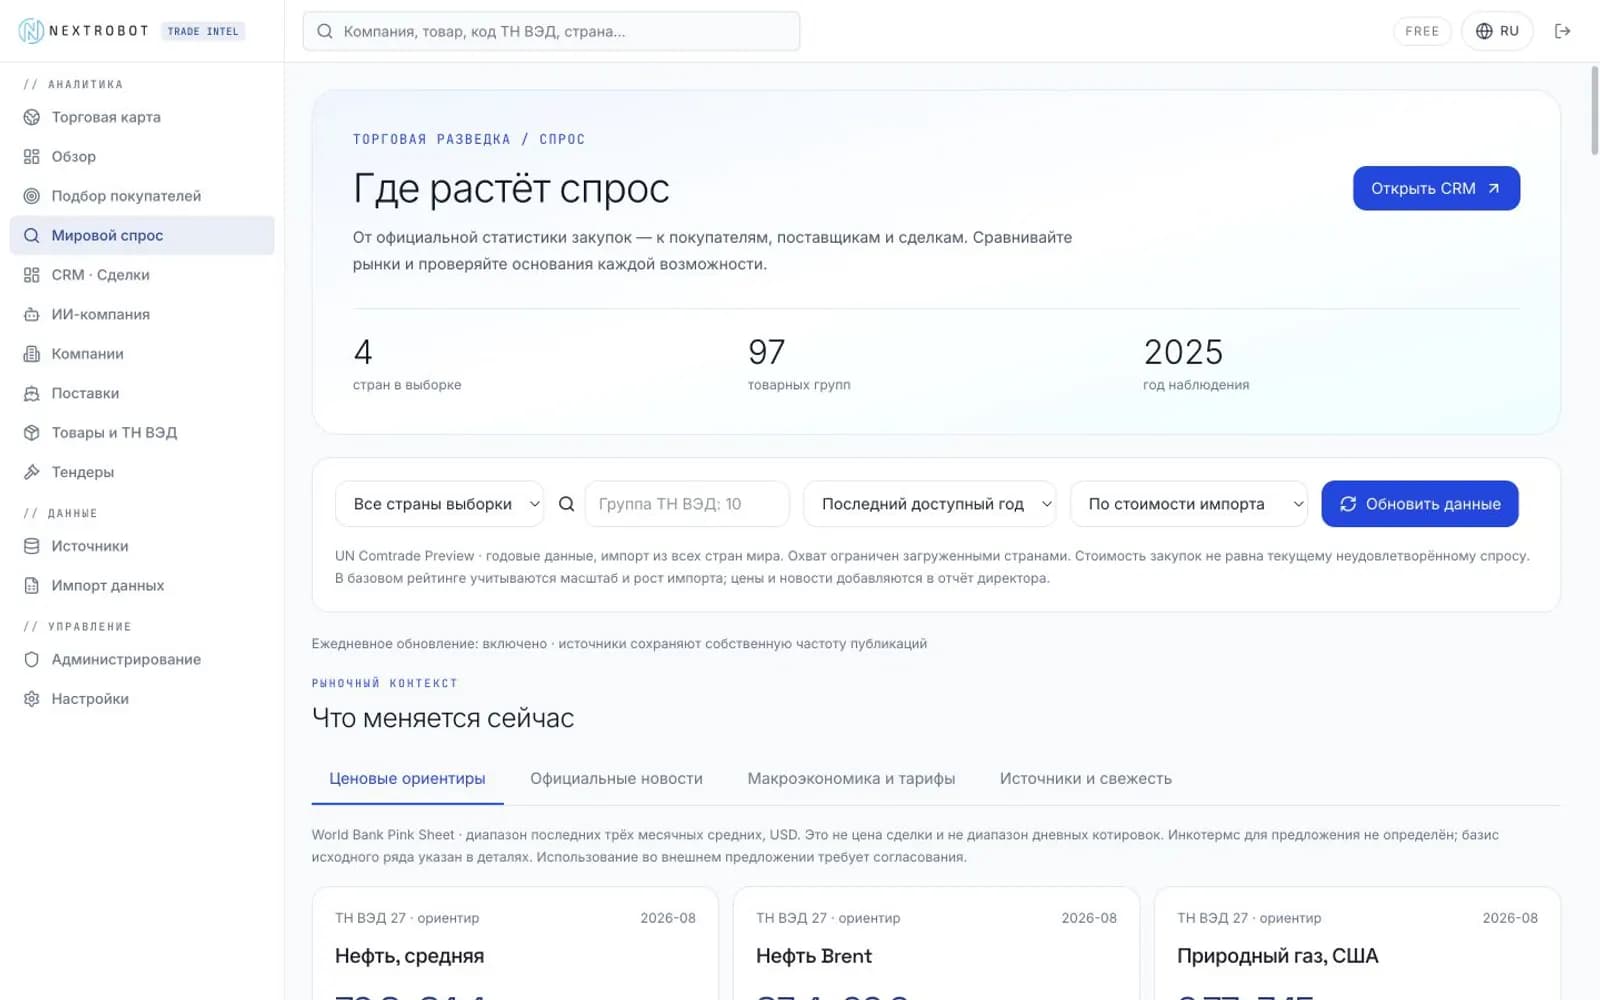Click the logout icon in the header
This screenshot has width=1600, height=1000.
pos(1562,31)
